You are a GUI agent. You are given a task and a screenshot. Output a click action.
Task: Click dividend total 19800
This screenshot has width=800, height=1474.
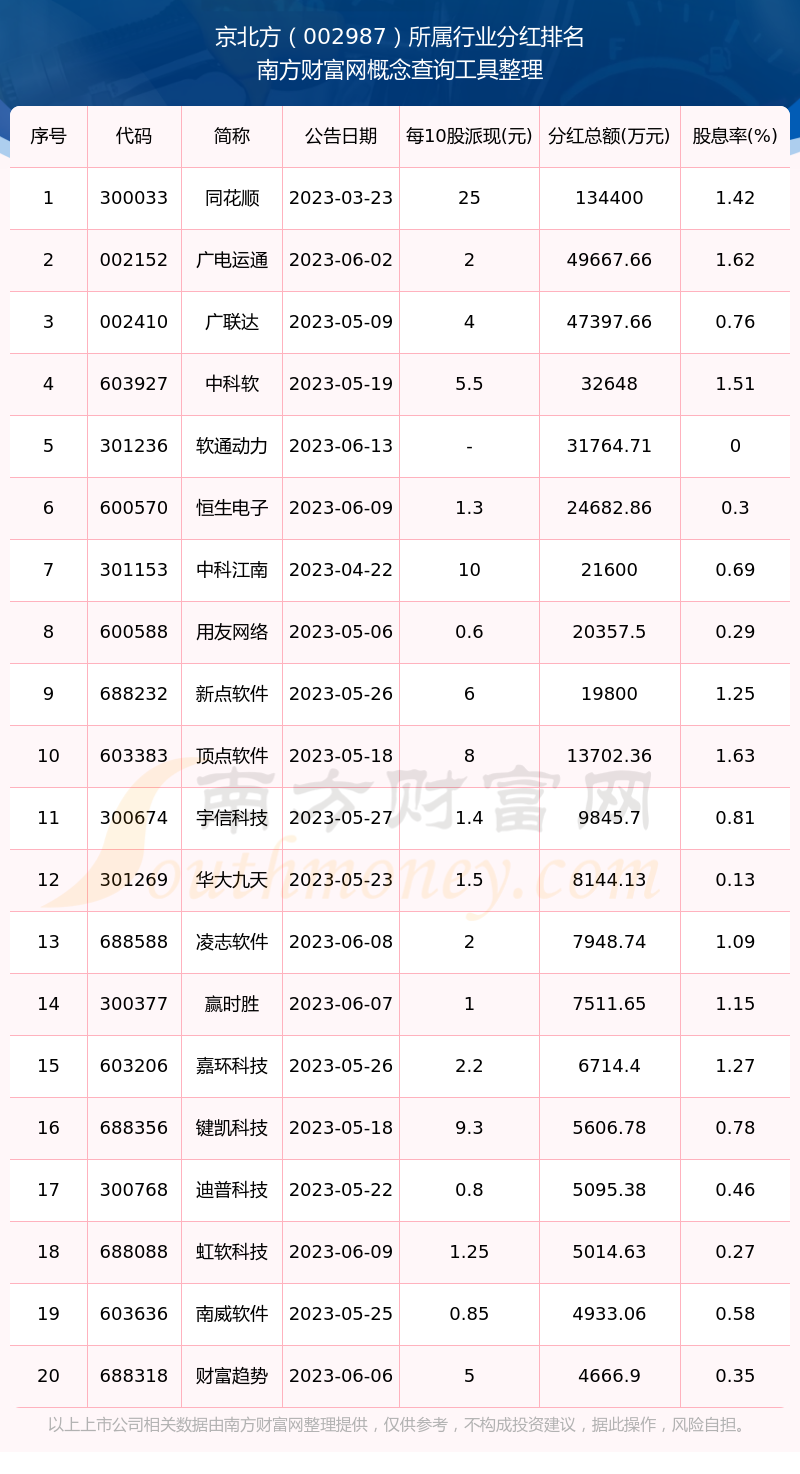click(x=609, y=694)
